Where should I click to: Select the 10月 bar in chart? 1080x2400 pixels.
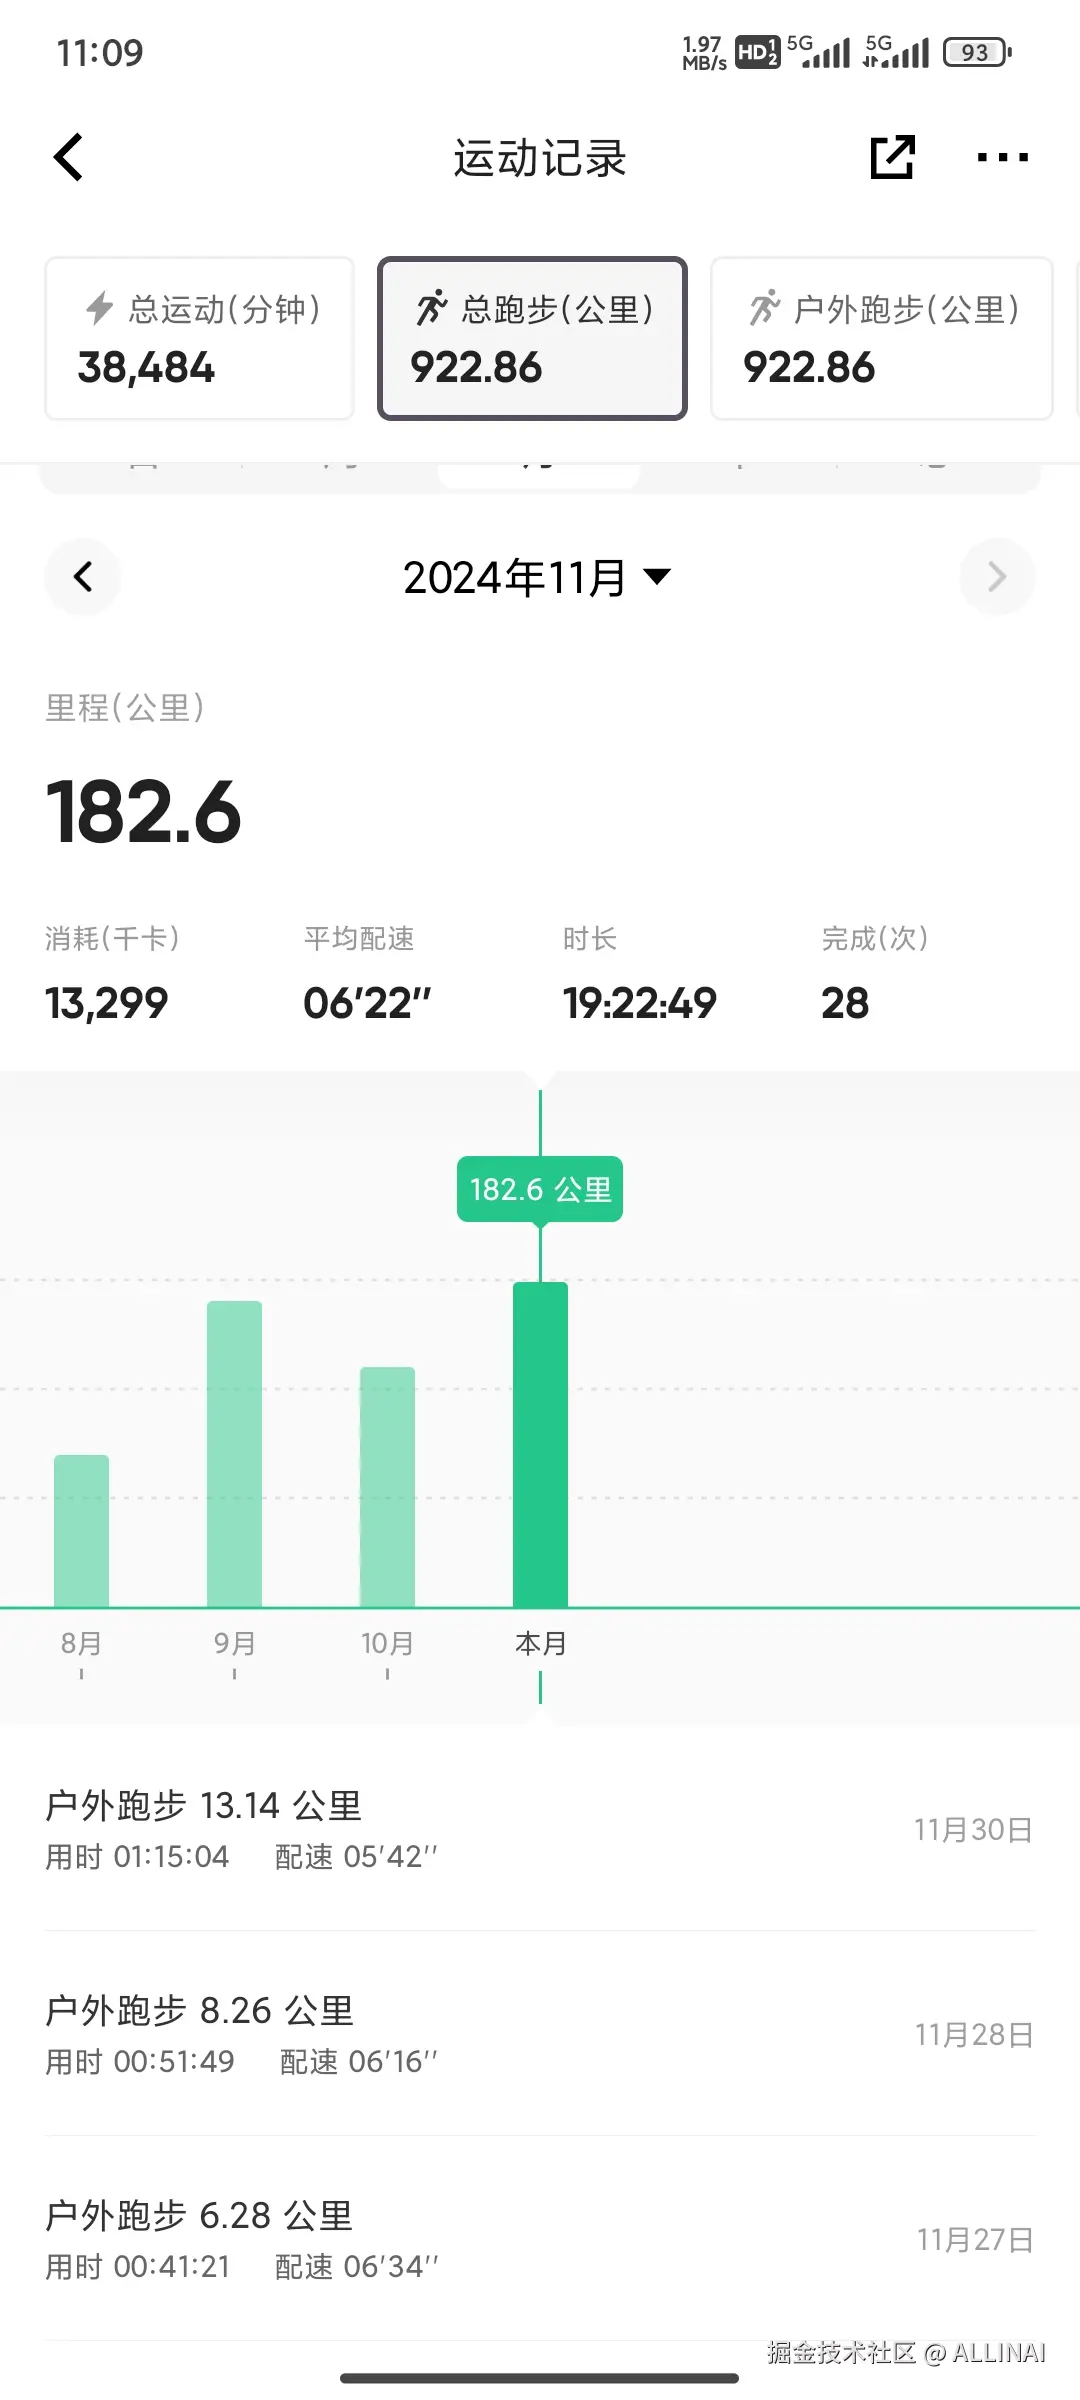(387, 1487)
